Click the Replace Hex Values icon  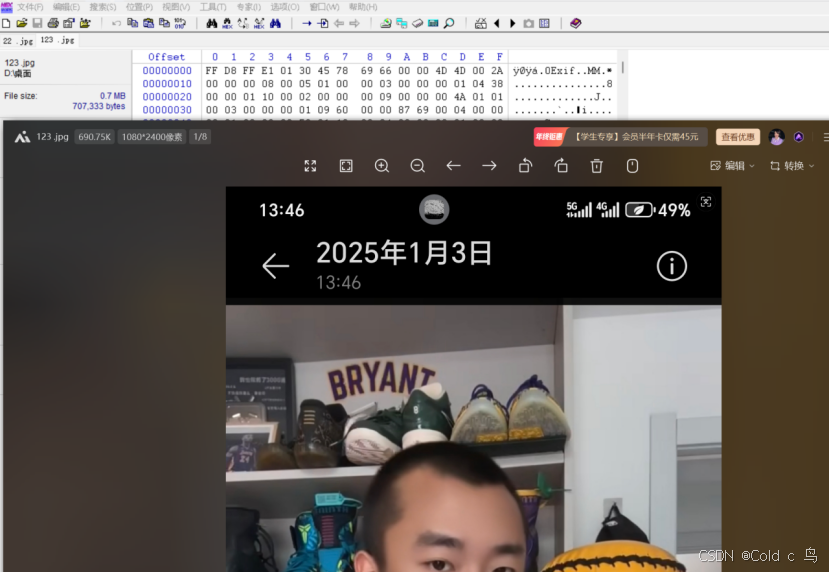[259, 23]
